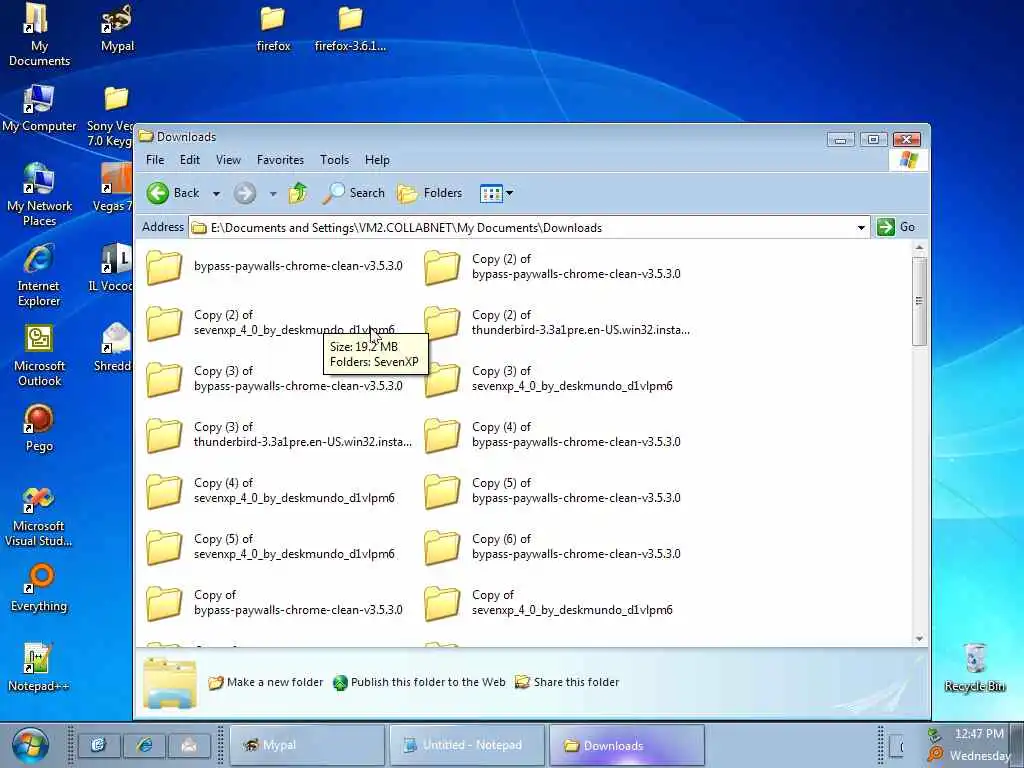The width and height of the screenshot is (1024, 768).
Task: Select Copy (2) of bypass-paywalls folder
Action: pyautogui.click(x=552, y=266)
